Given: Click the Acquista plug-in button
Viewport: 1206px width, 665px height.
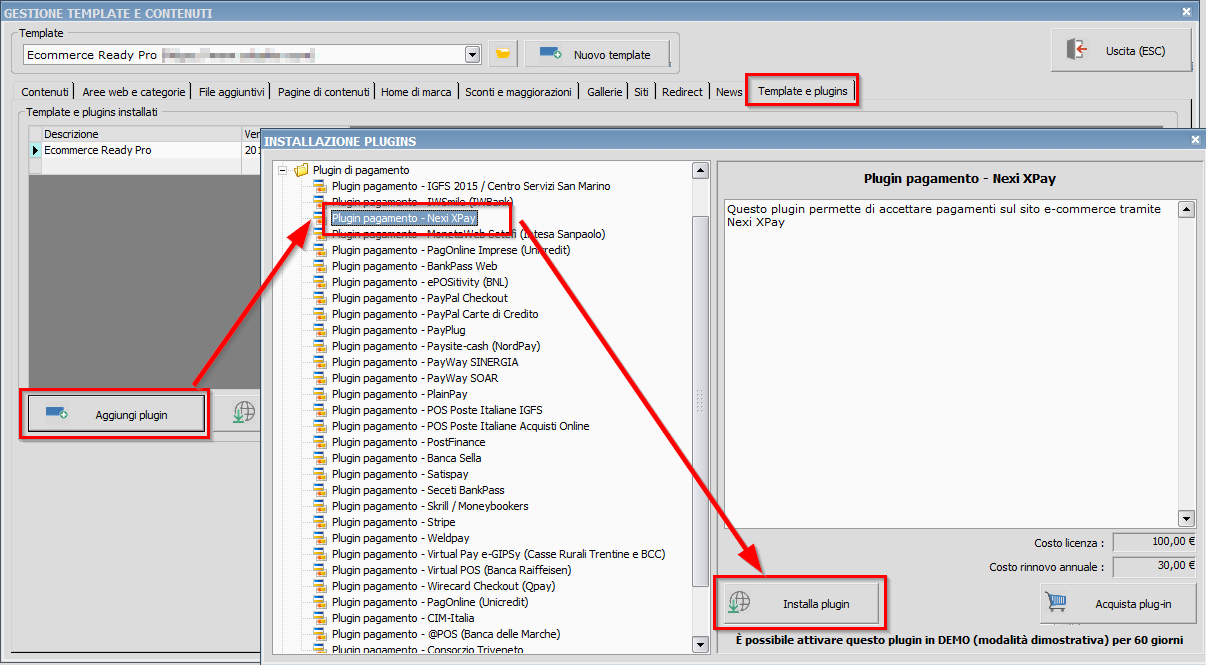Looking at the screenshot, I should tap(1118, 604).
